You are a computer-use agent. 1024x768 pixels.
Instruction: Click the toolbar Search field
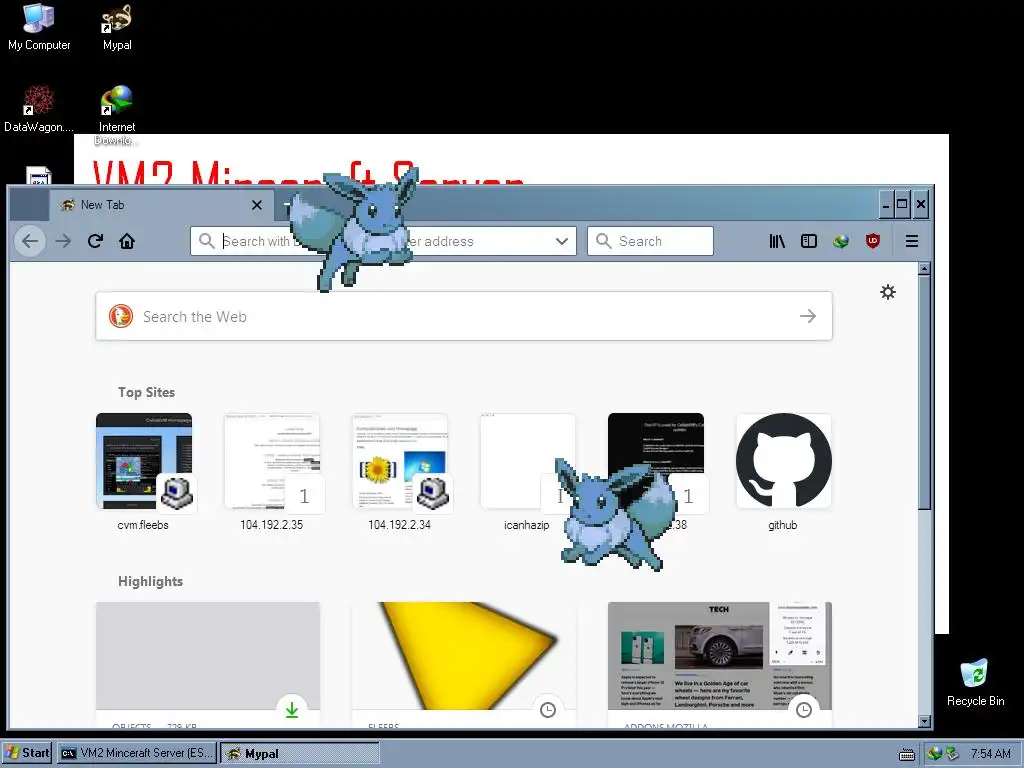pos(650,241)
